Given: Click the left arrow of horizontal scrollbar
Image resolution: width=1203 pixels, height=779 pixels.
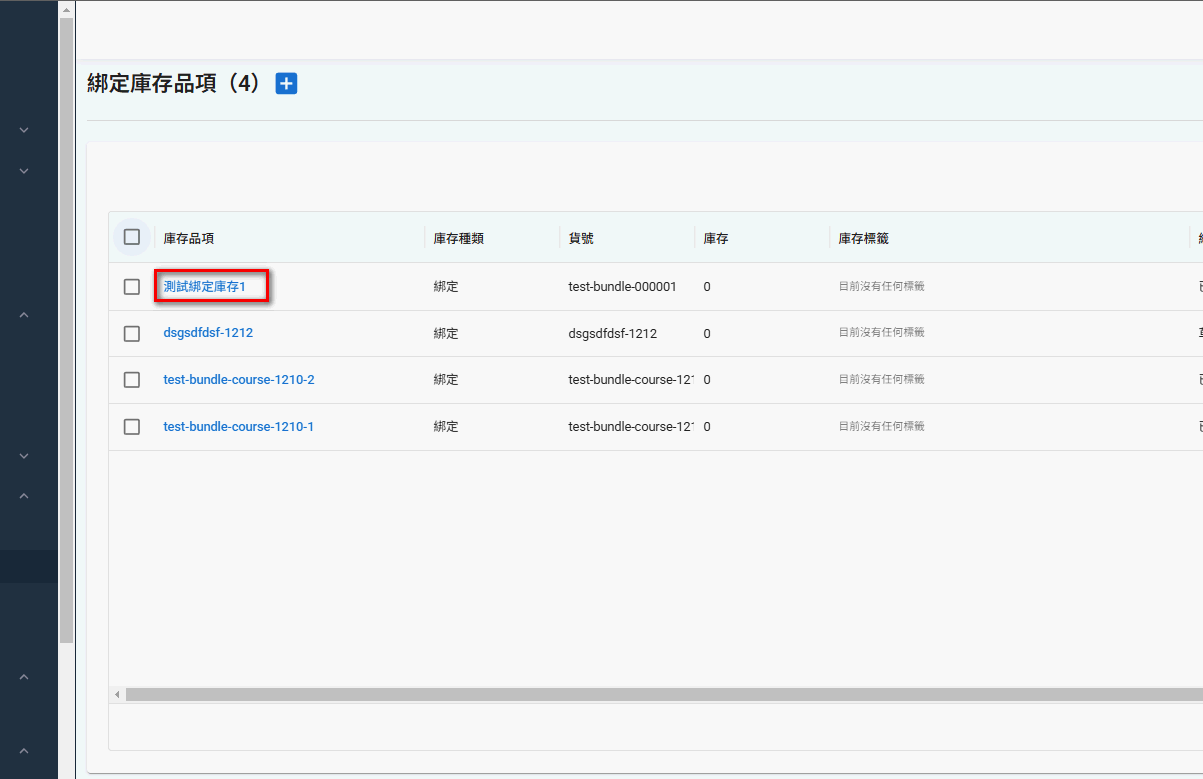Looking at the screenshot, I should pos(117,694).
